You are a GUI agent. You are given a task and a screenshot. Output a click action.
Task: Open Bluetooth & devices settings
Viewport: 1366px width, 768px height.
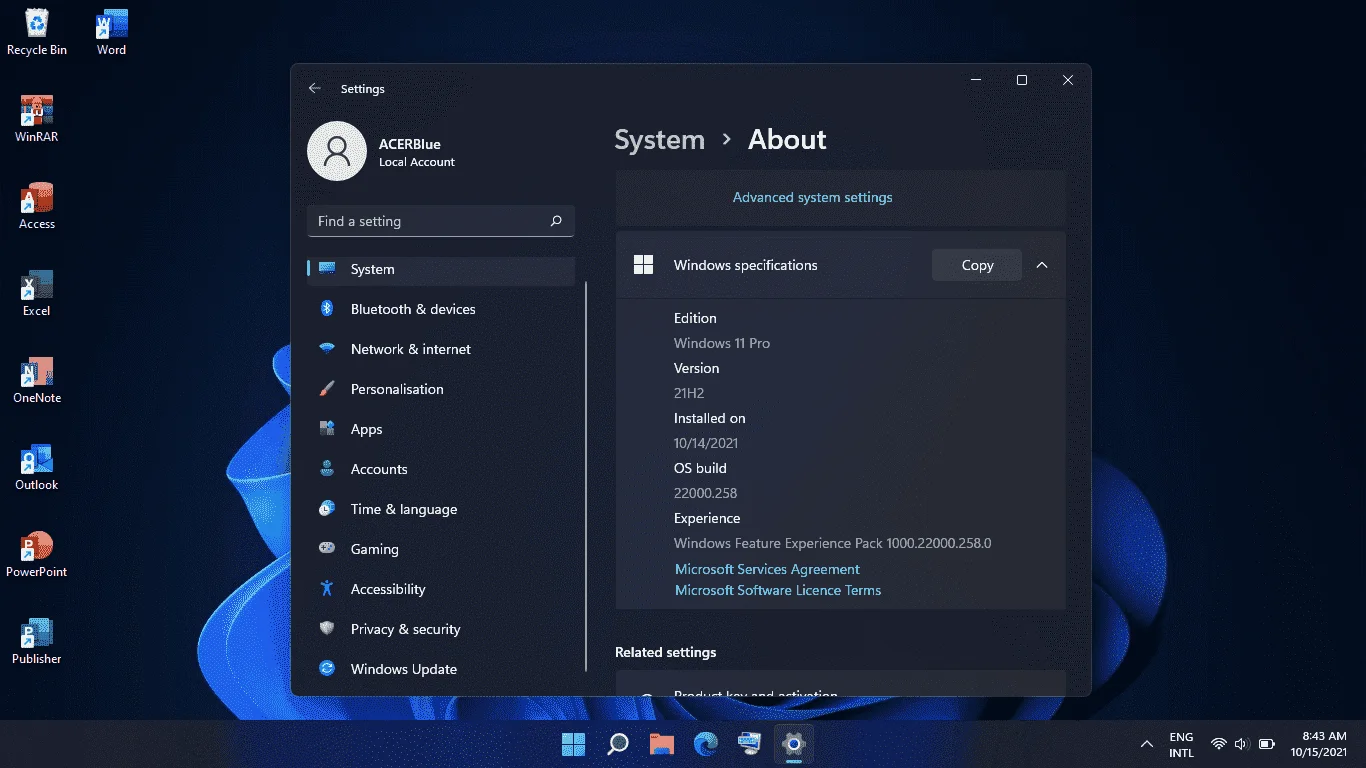pyautogui.click(x=441, y=309)
